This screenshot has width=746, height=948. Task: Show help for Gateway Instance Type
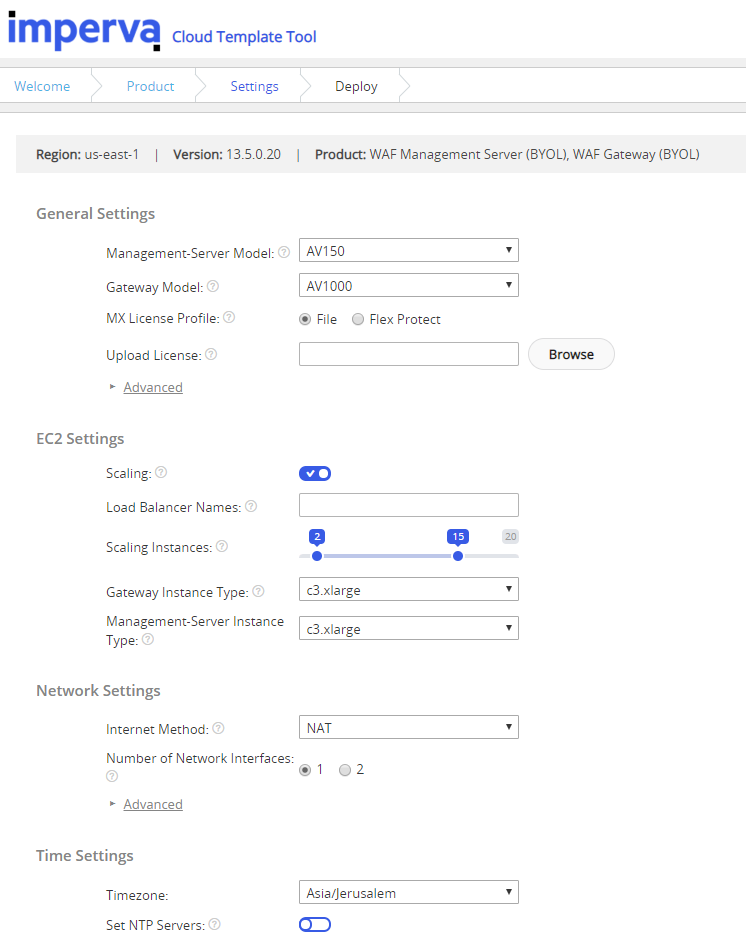[x=258, y=591]
